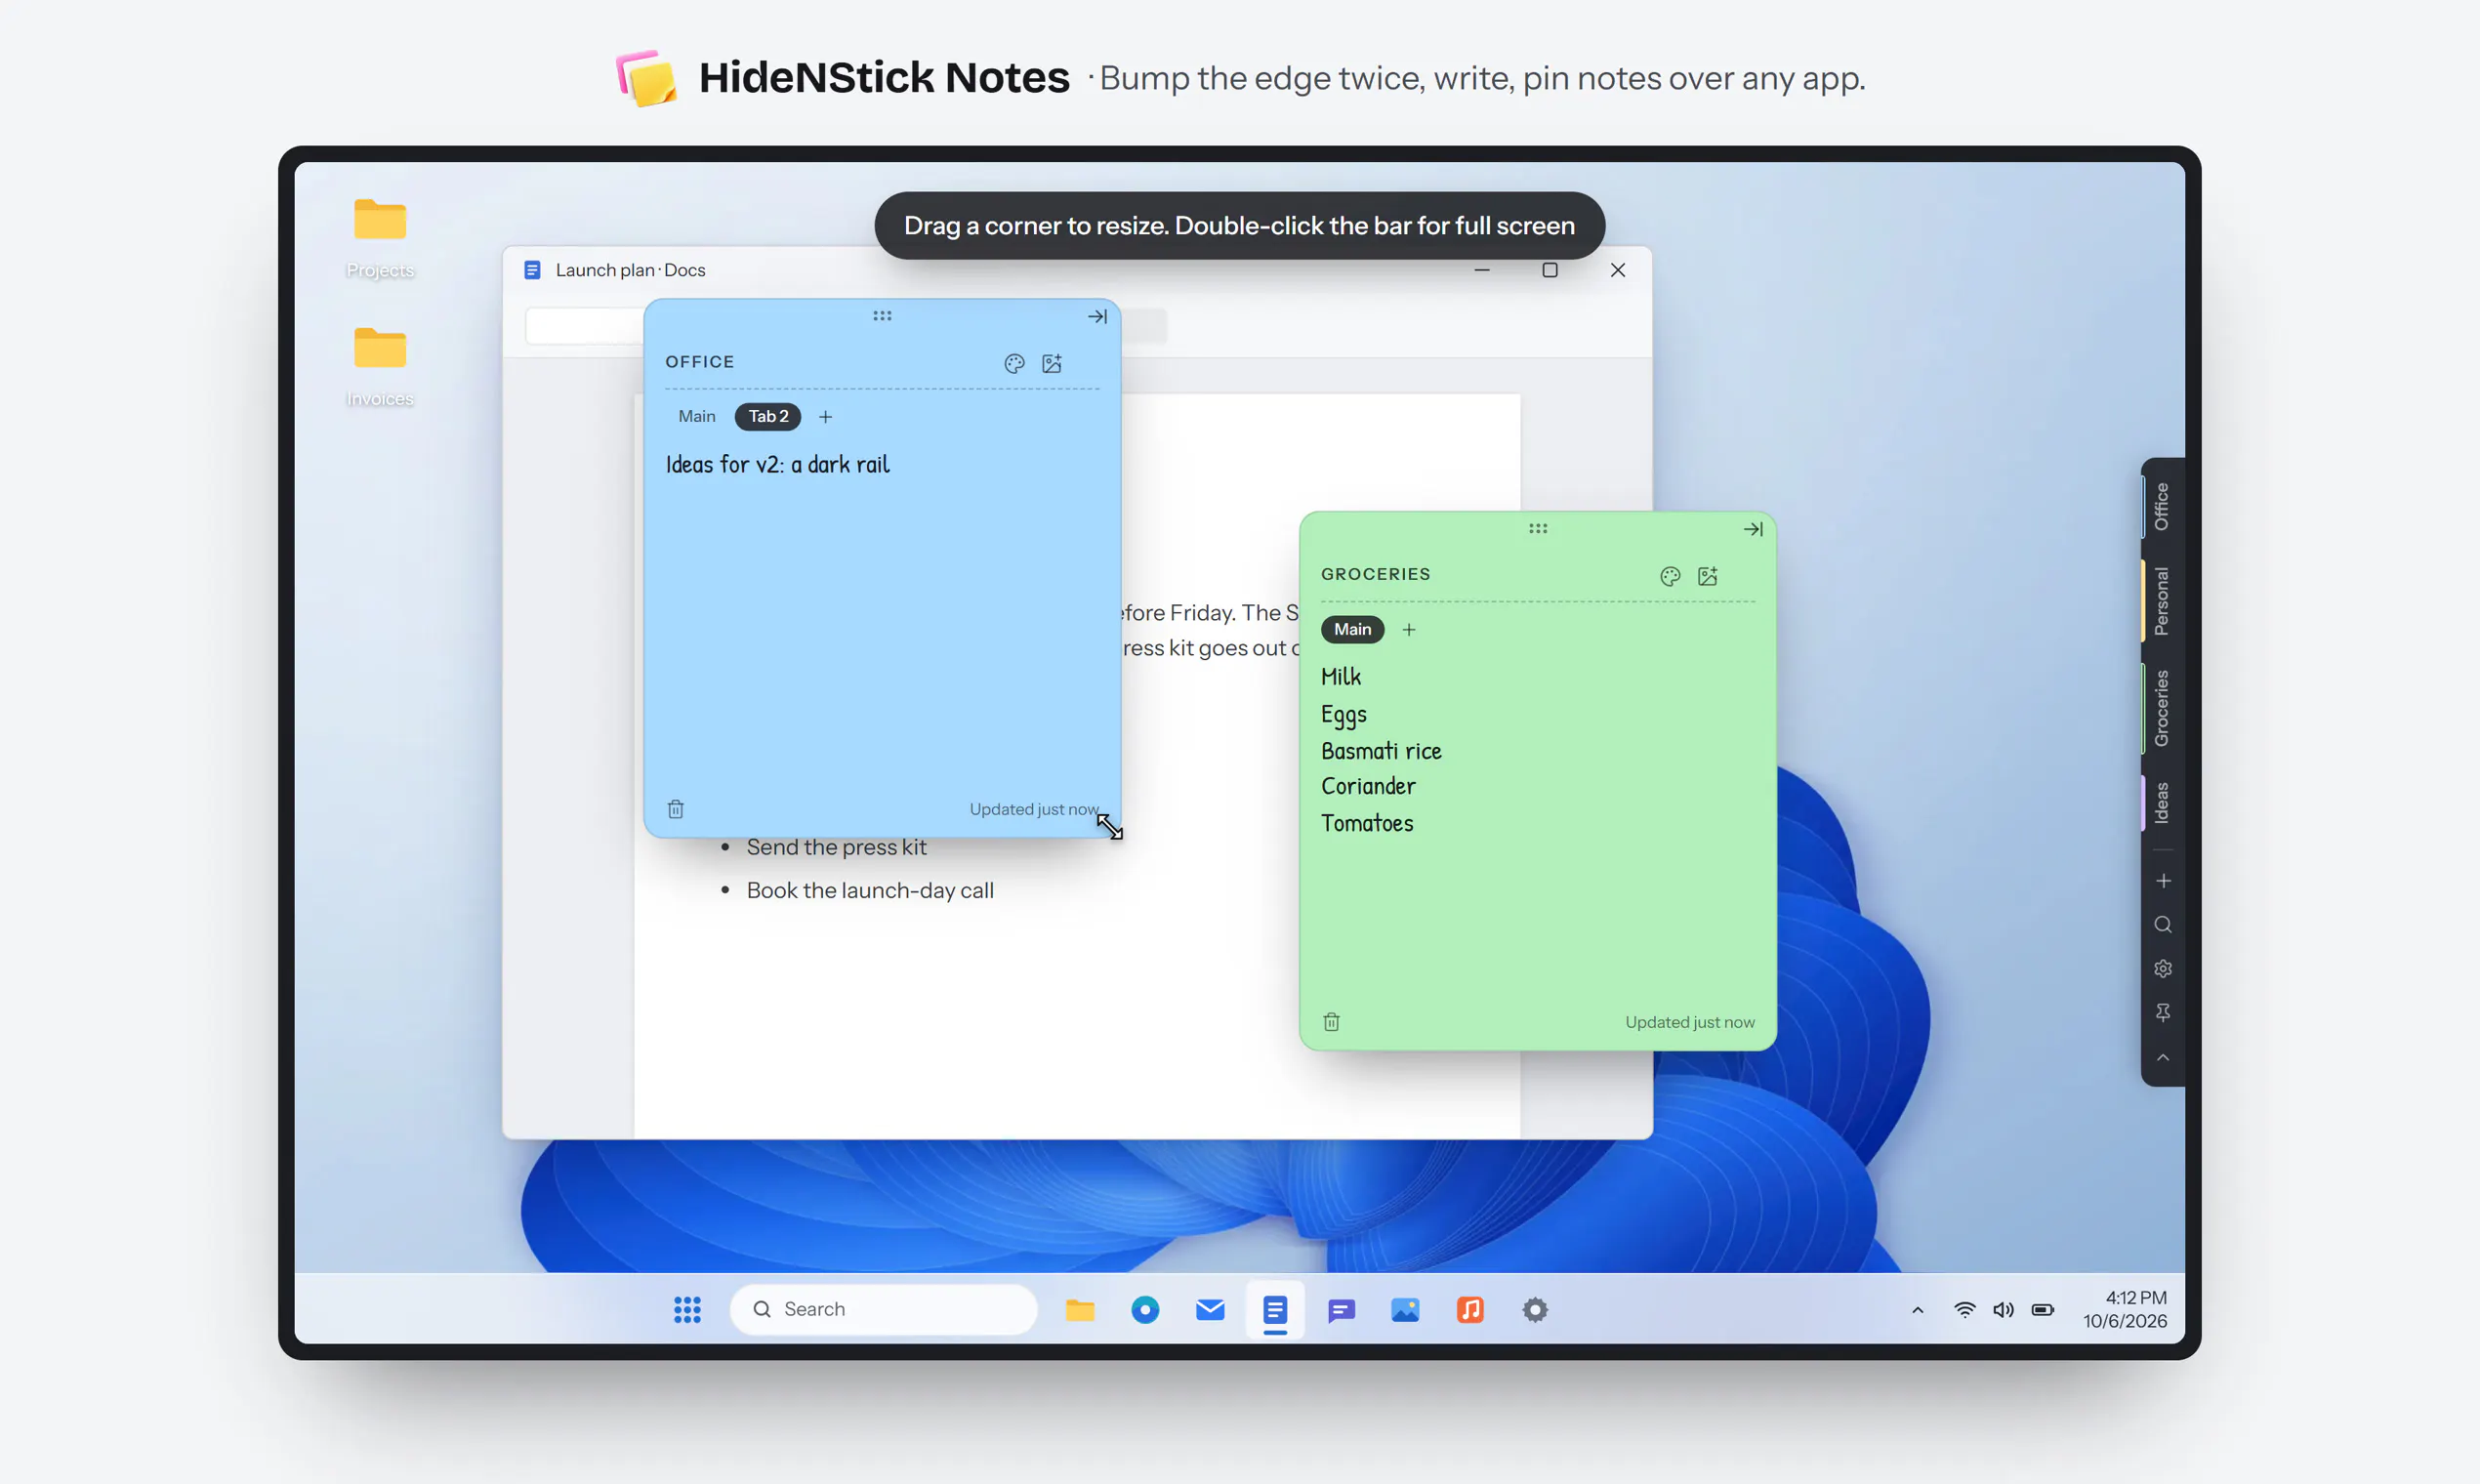The width and height of the screenshot is (2480, 1484).
Task: Click the GROCERIES note title
Action: click(1376, 574)
